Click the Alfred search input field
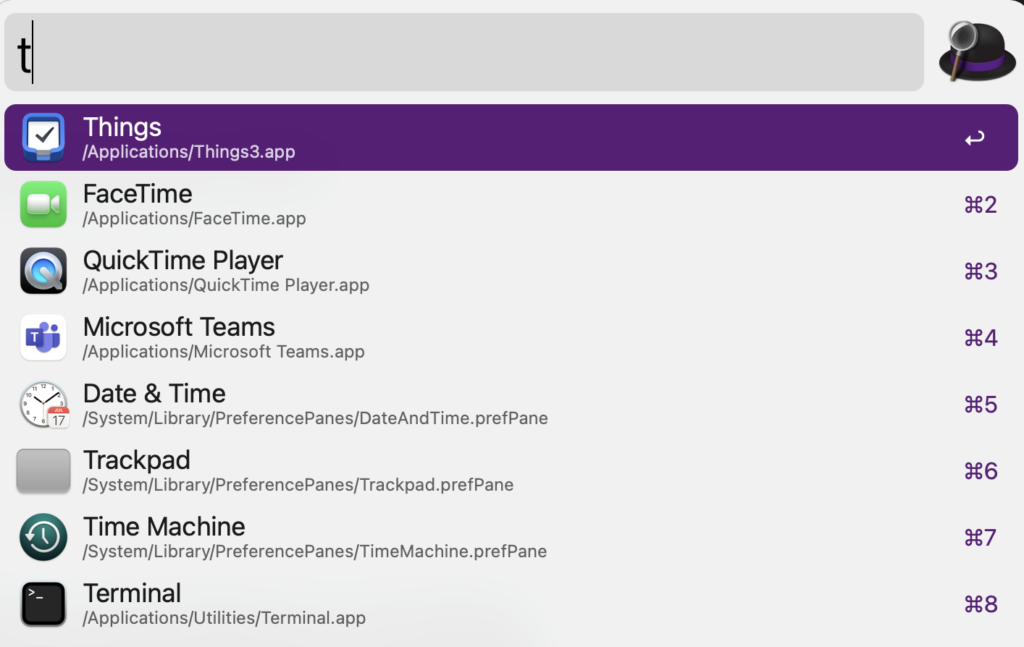Image resolution: width=1024 pixels, height=647 pixels. click(464, 52)
